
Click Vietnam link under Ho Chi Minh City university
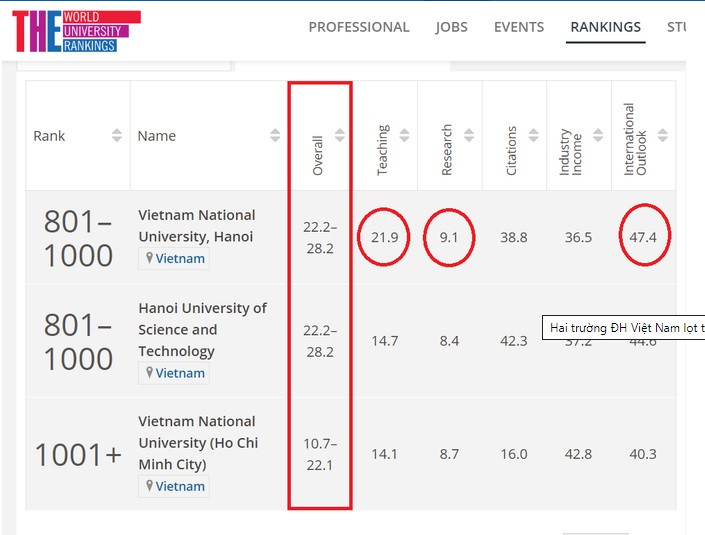tap(179, 486)
